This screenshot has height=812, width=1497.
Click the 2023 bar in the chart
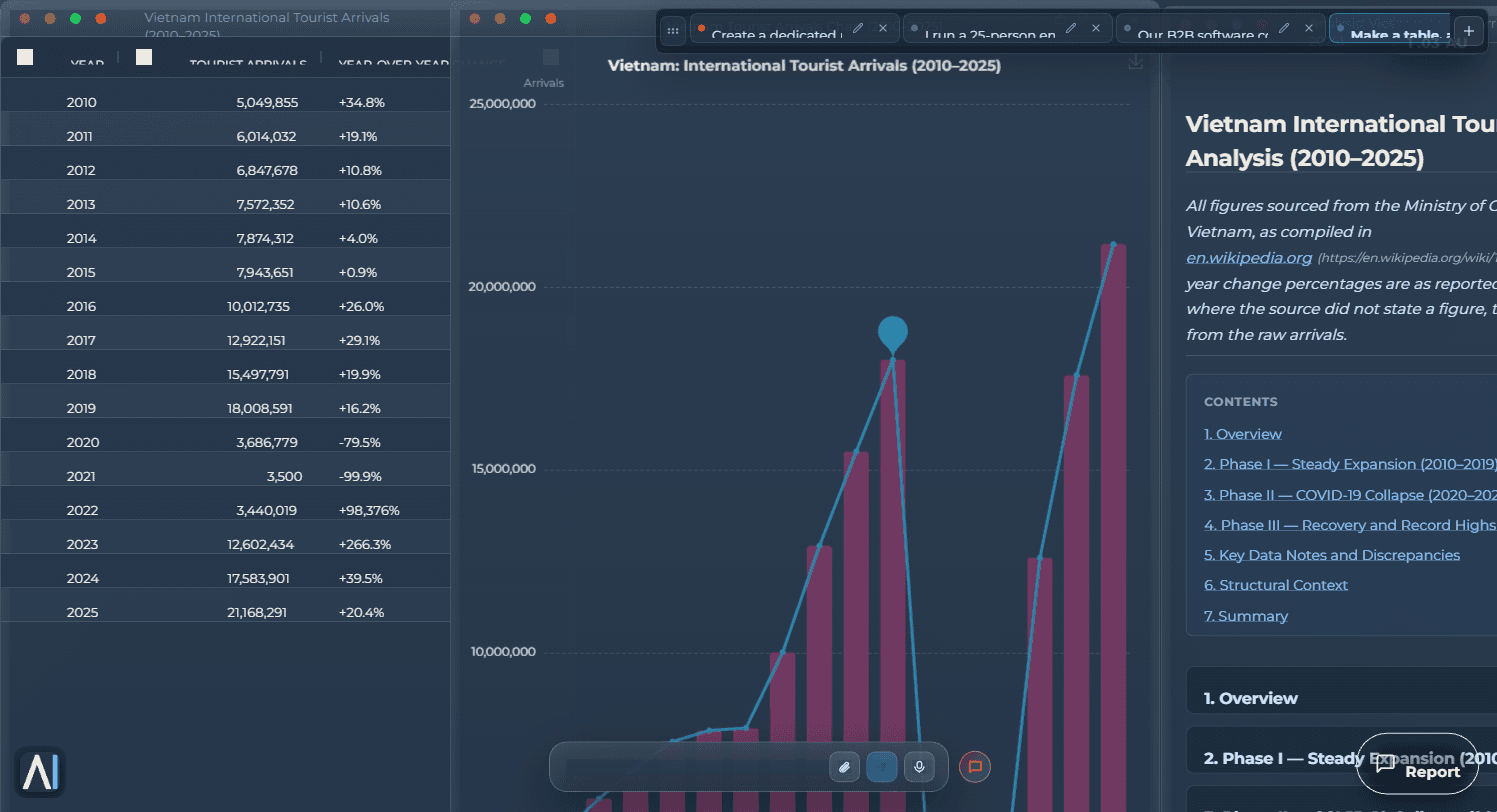(1040, 684)
